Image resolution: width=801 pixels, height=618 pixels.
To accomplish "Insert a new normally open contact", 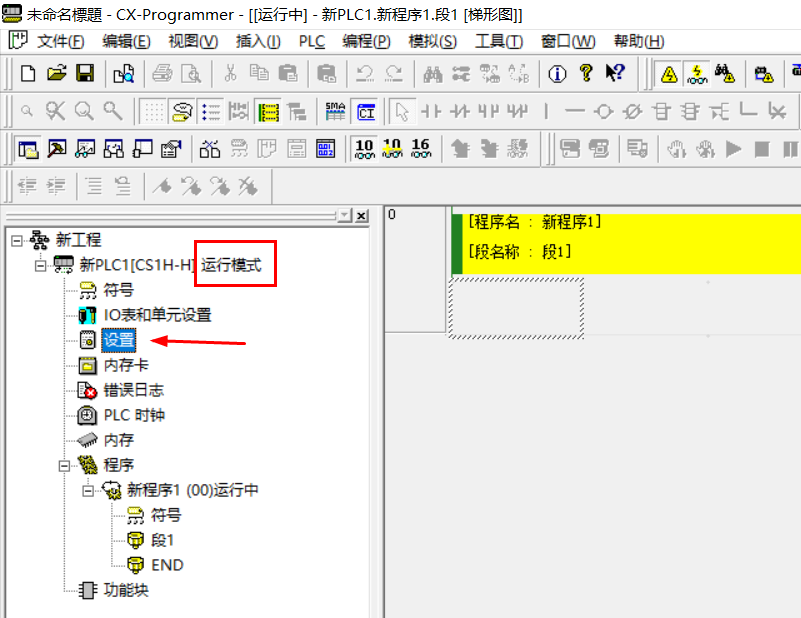I will [x=431, y=111].
